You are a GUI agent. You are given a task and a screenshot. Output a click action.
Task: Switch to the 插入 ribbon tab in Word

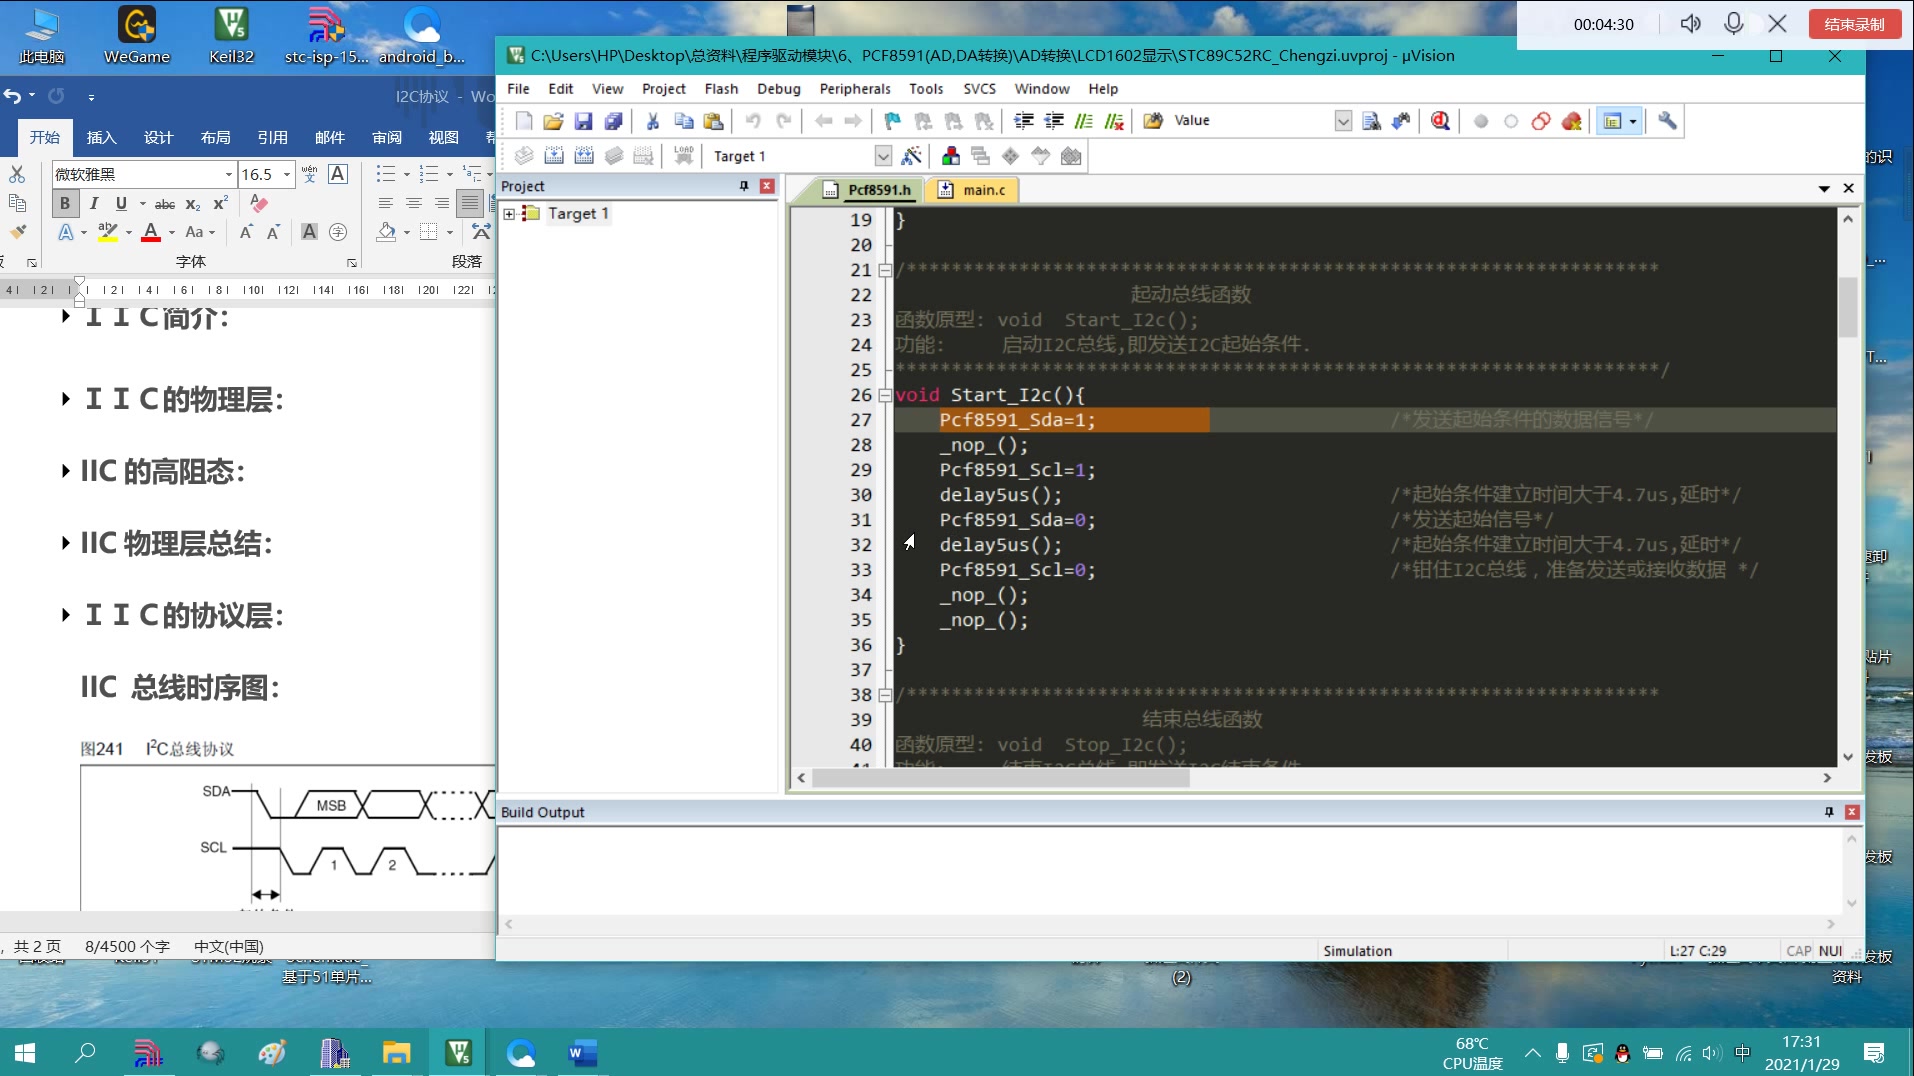pyautogui.click(x=101, y=138)
